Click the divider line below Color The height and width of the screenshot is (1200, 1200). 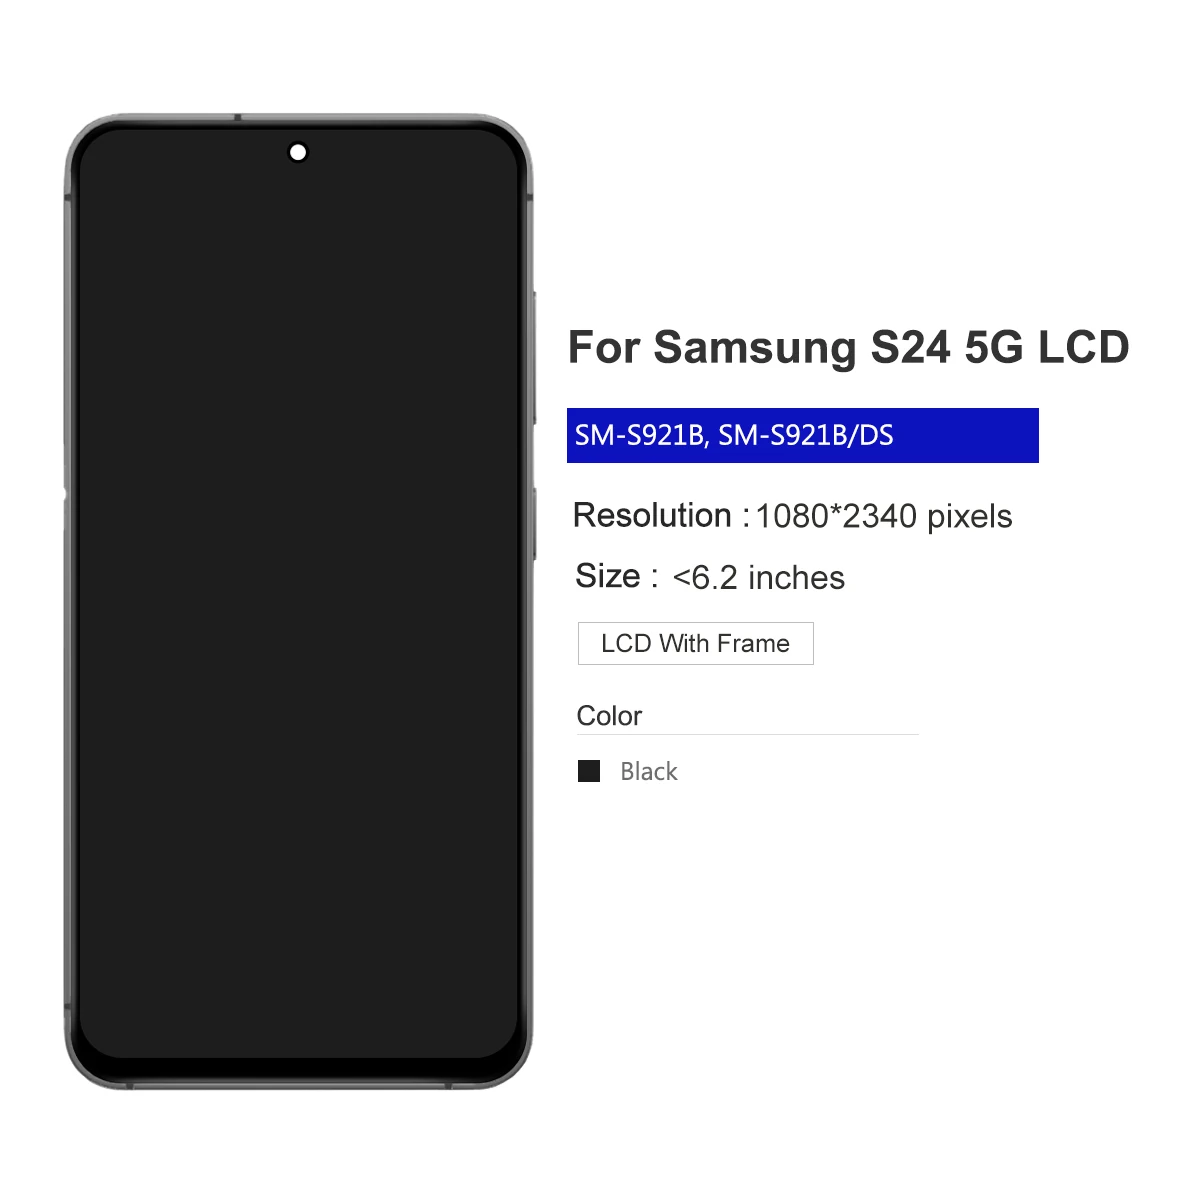click(x=748, y=734)
